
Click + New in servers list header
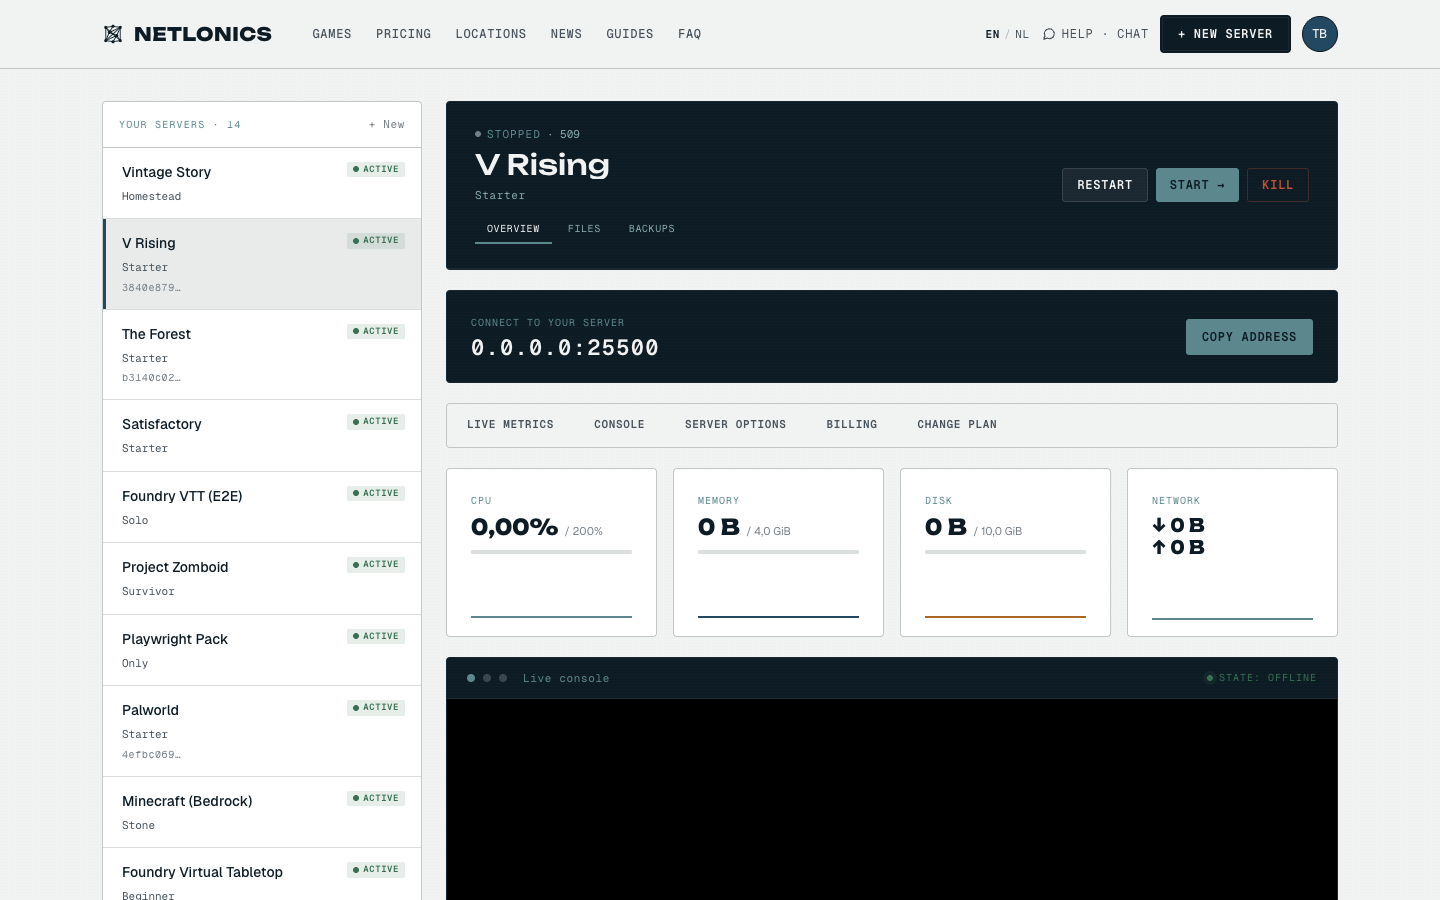pyautogui.click(x=387, y=125)
